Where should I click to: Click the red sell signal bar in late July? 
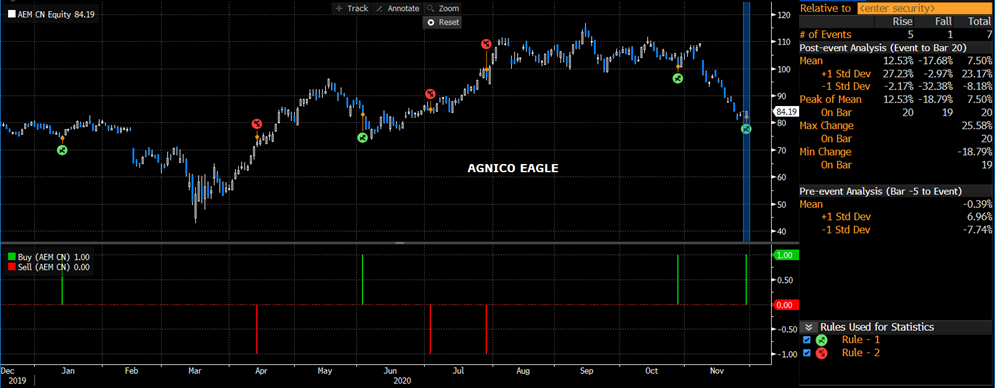pos(485,329)
